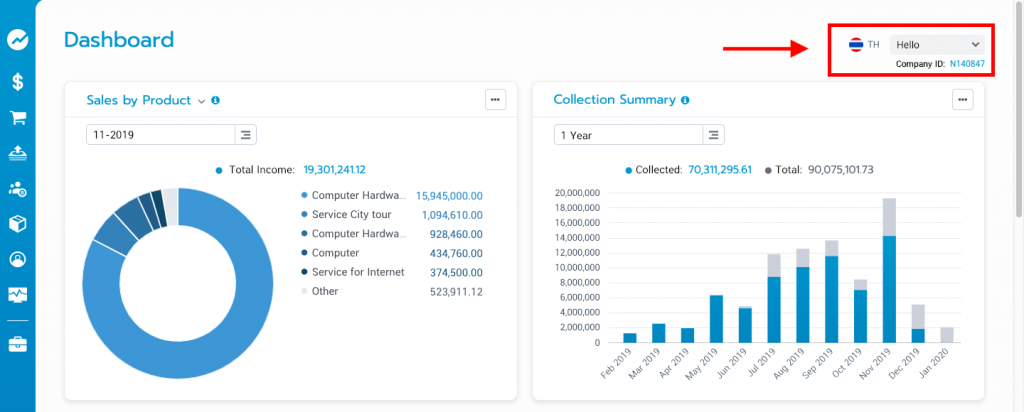
Task: Open the shopping cart sidebar icon
Action: click(x=17, y=117)
